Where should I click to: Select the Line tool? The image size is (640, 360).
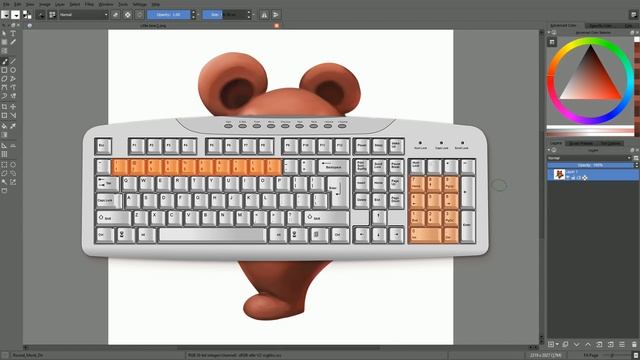pos(13,61)
